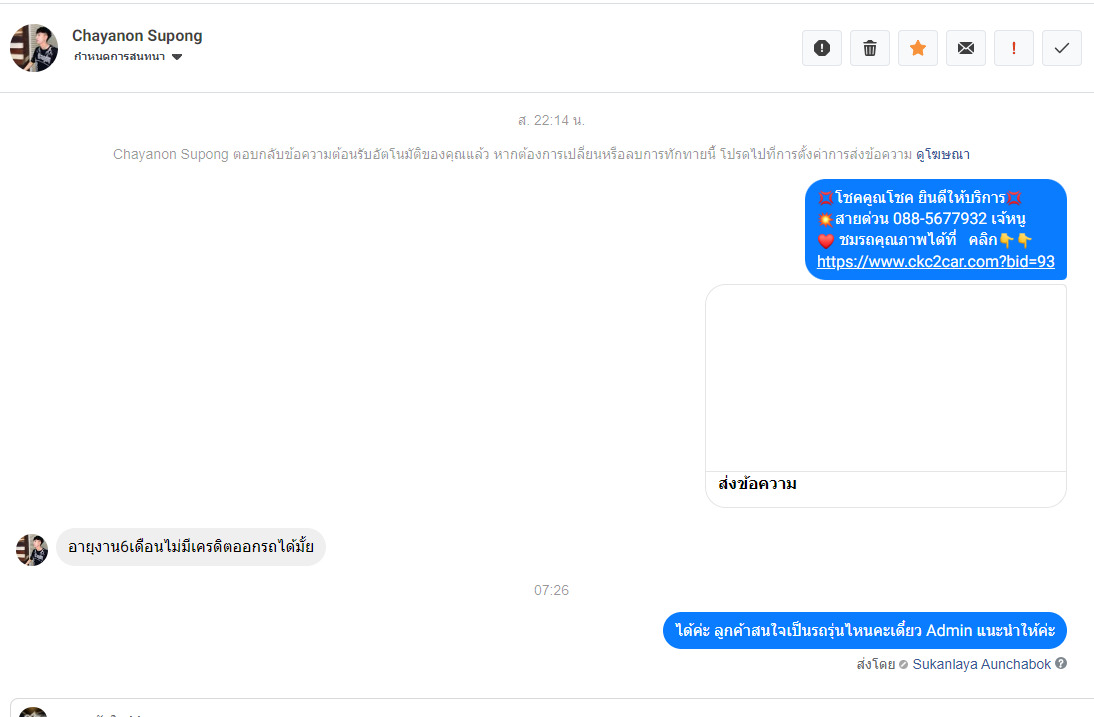The width and height of the screenshot is (1094, 717).
Task: Click the reply input box at bottom
Action: 551,709
